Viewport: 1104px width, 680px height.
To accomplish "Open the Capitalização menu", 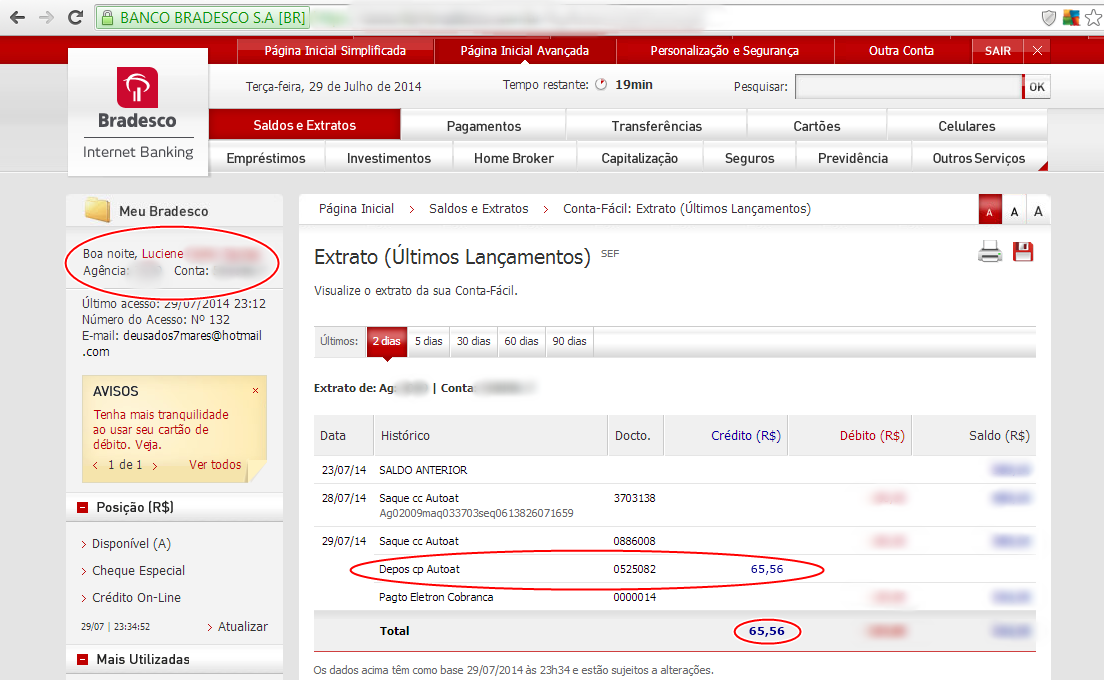I will click(x=639, y=158).
